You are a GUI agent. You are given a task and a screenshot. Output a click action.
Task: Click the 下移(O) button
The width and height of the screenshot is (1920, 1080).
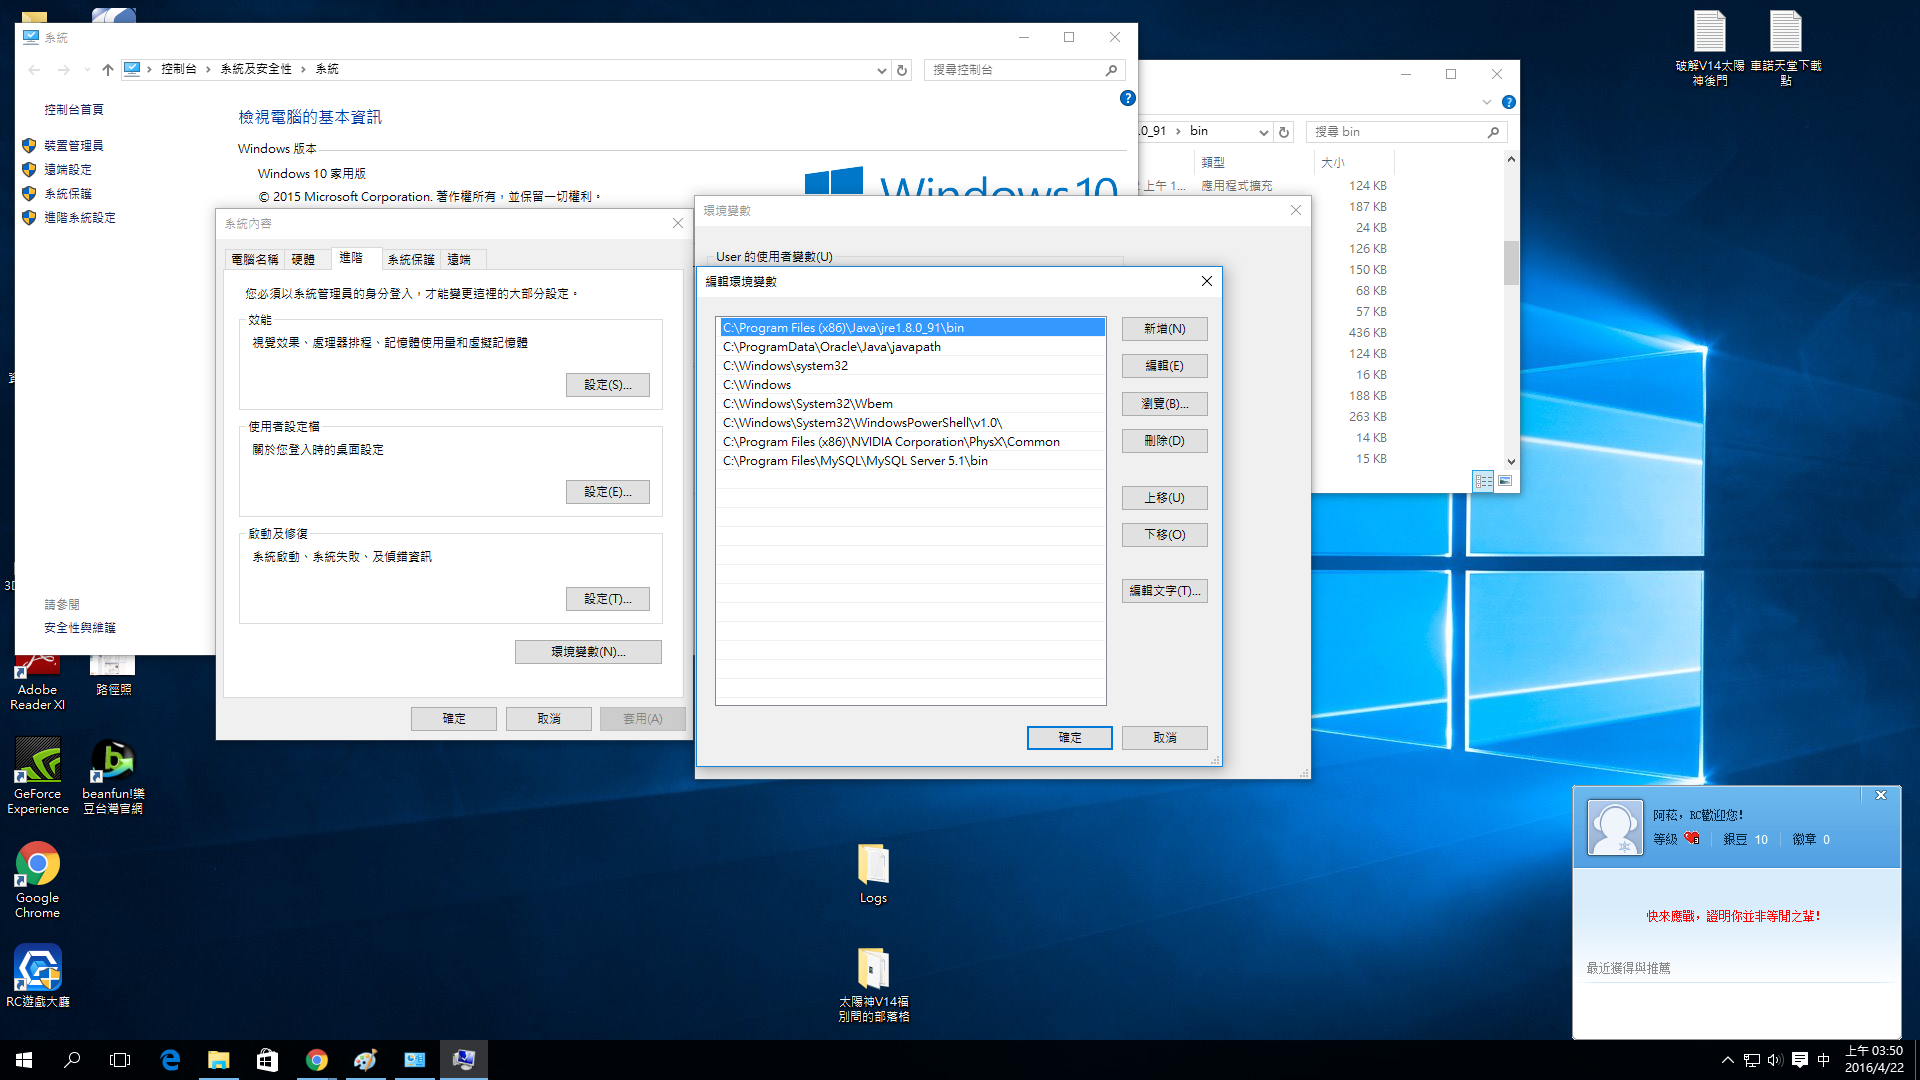1164,535
